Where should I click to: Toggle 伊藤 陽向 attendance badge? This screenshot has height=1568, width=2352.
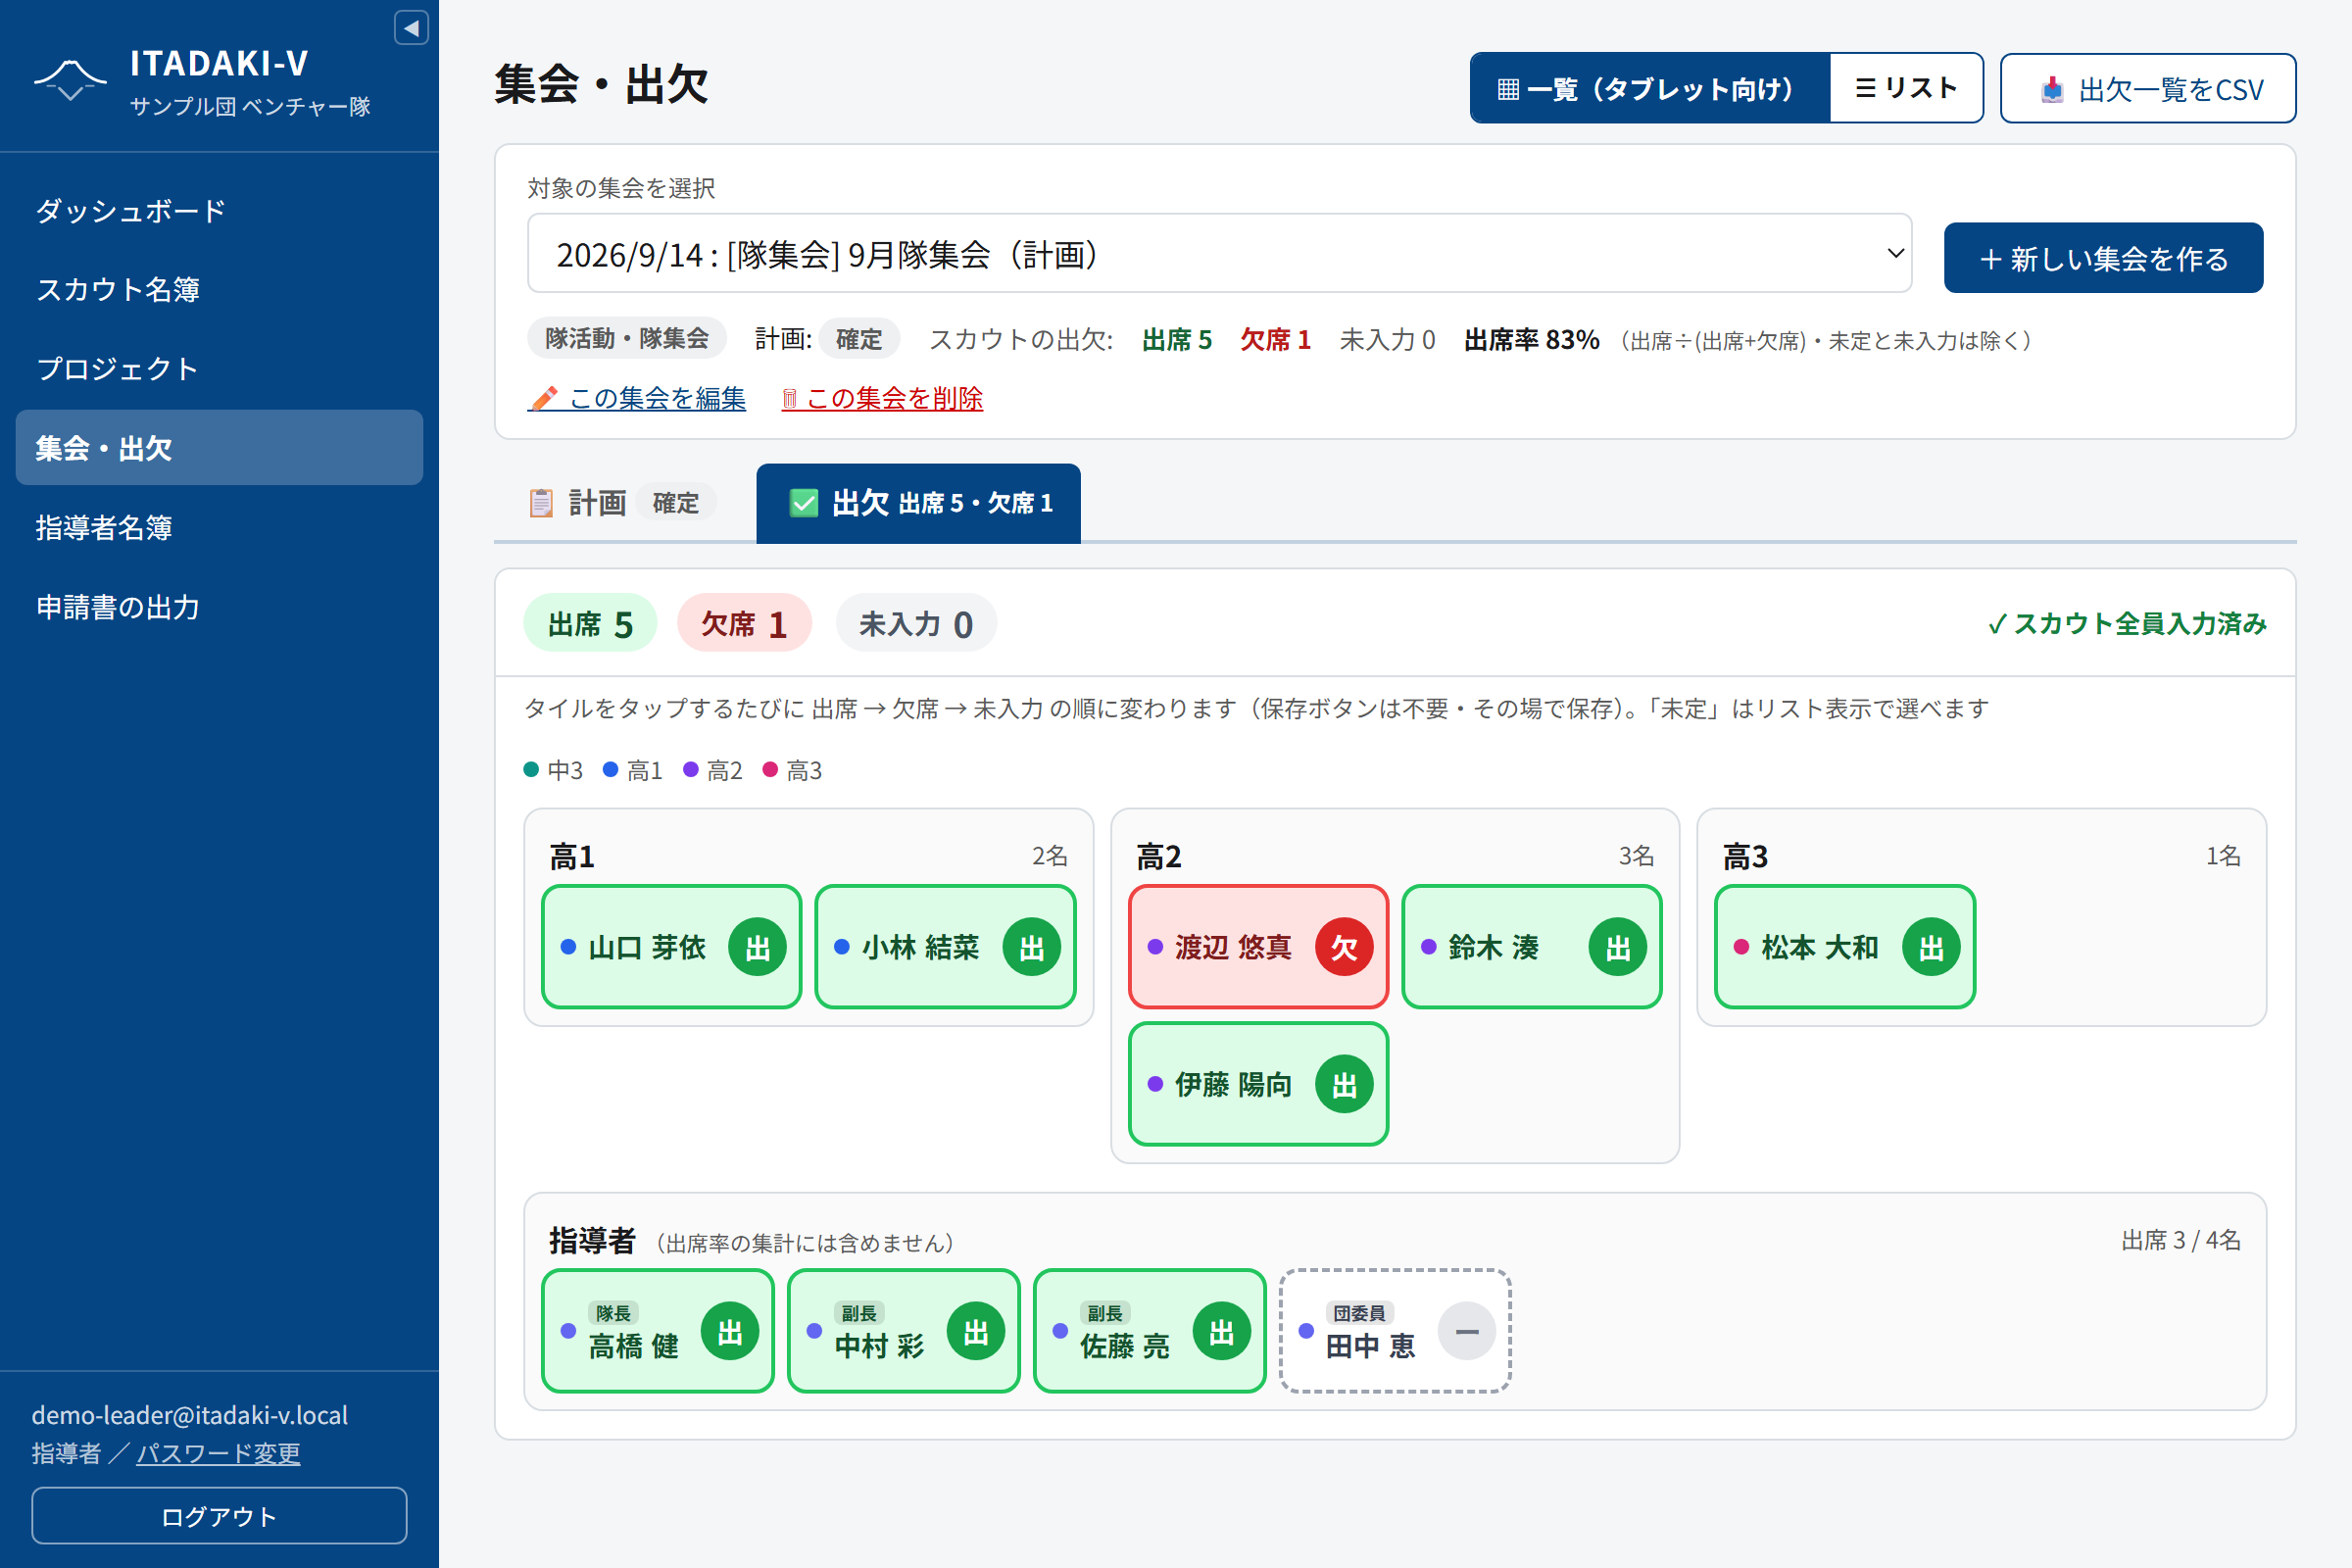(x=1344, y=1084)
